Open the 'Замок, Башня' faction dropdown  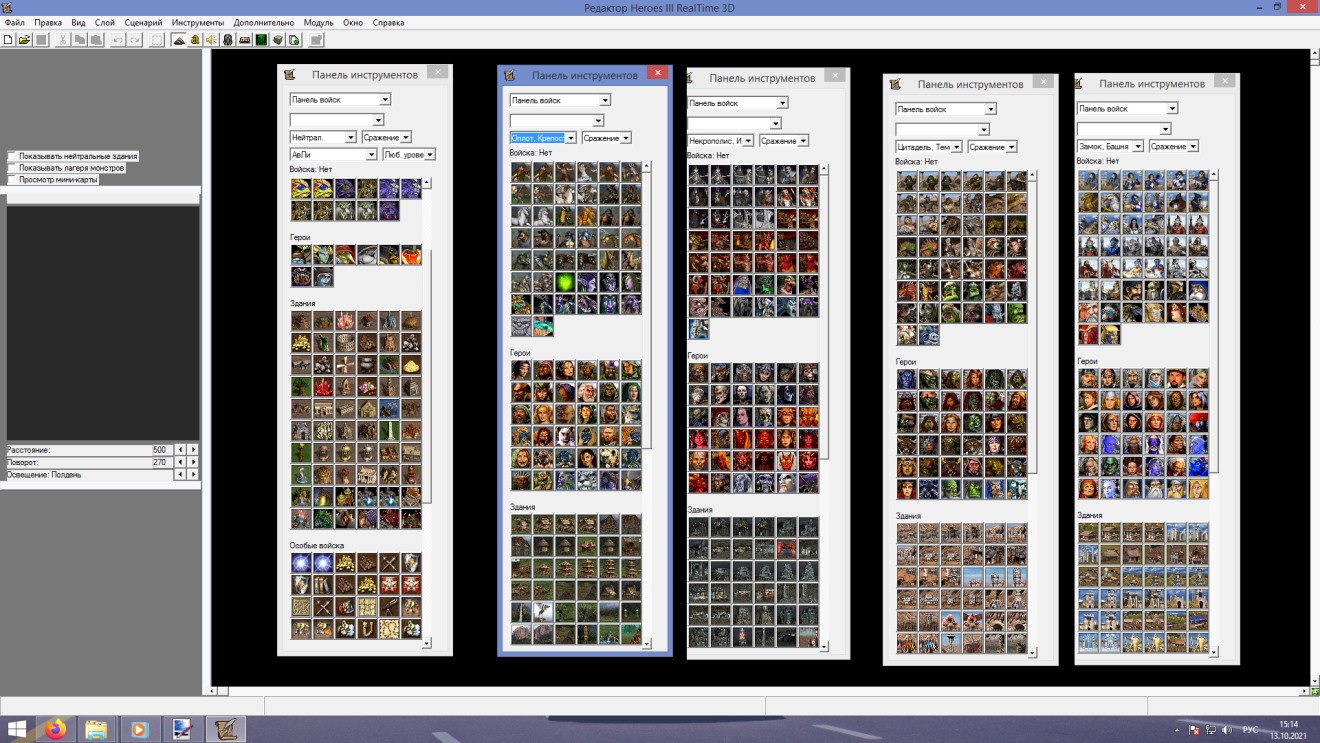pos(1110,146)
